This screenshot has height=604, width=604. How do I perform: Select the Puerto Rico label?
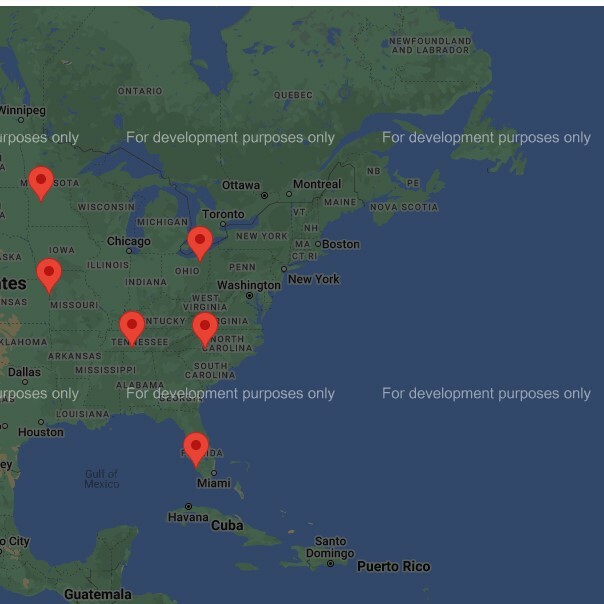click(393, 566)
